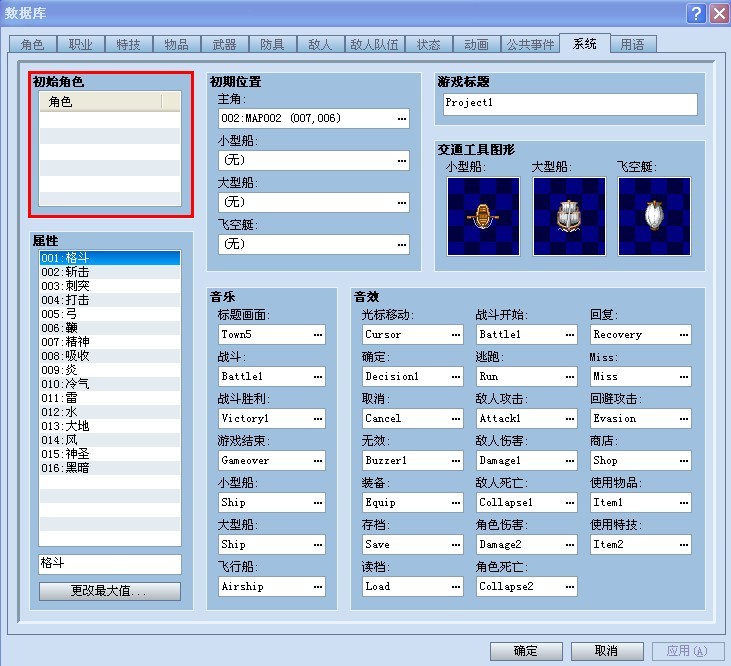This screenshot has height=666, width=731.
Task: Edit the attribute name field 格斗
Action: (x=110, y=564)
